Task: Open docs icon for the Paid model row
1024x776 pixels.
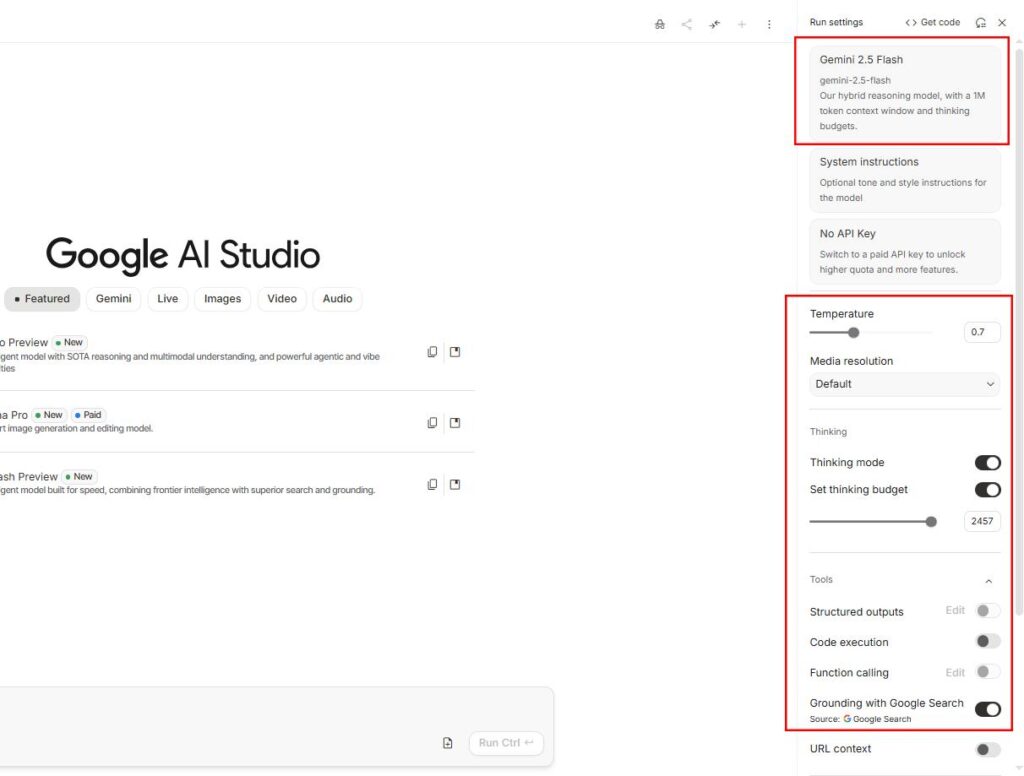Action: (x=455, y=423)
